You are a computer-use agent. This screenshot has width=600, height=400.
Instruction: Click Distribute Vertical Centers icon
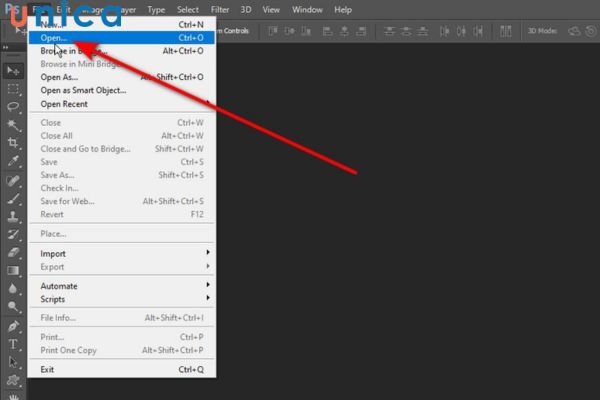(x=406, y=31)
